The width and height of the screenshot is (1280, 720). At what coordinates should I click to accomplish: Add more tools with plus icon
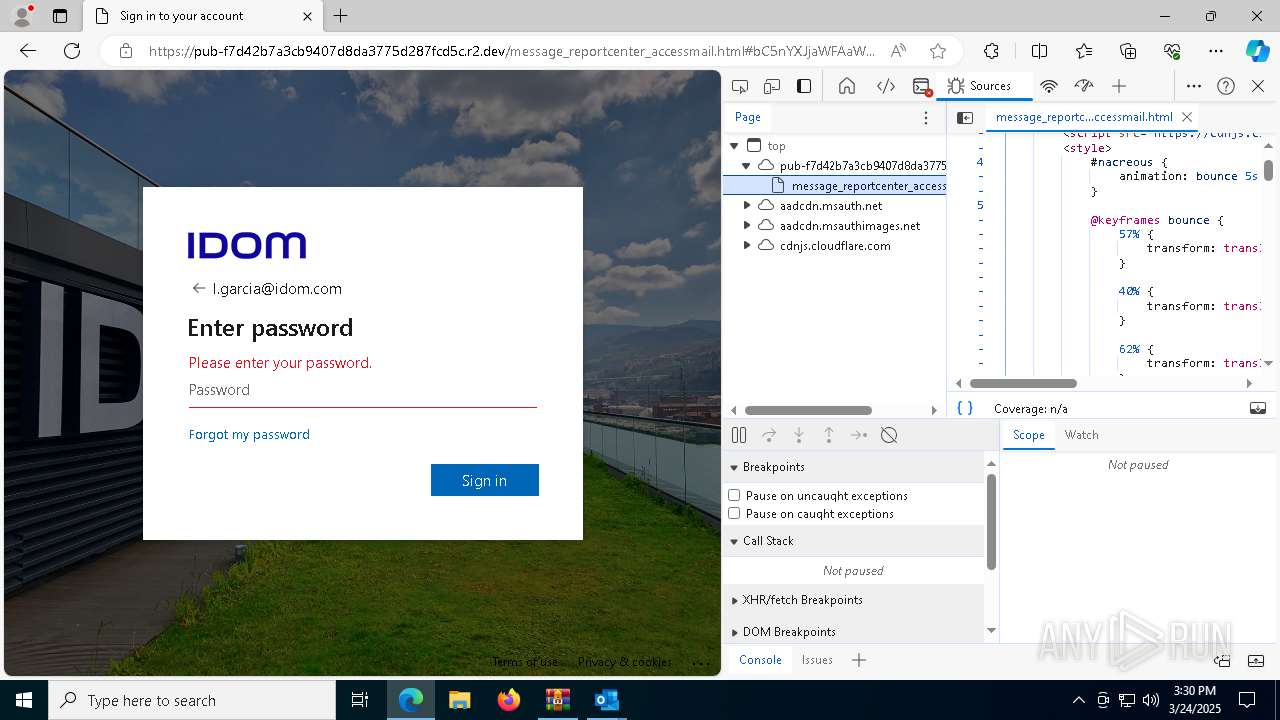(x=1119, y=86)
